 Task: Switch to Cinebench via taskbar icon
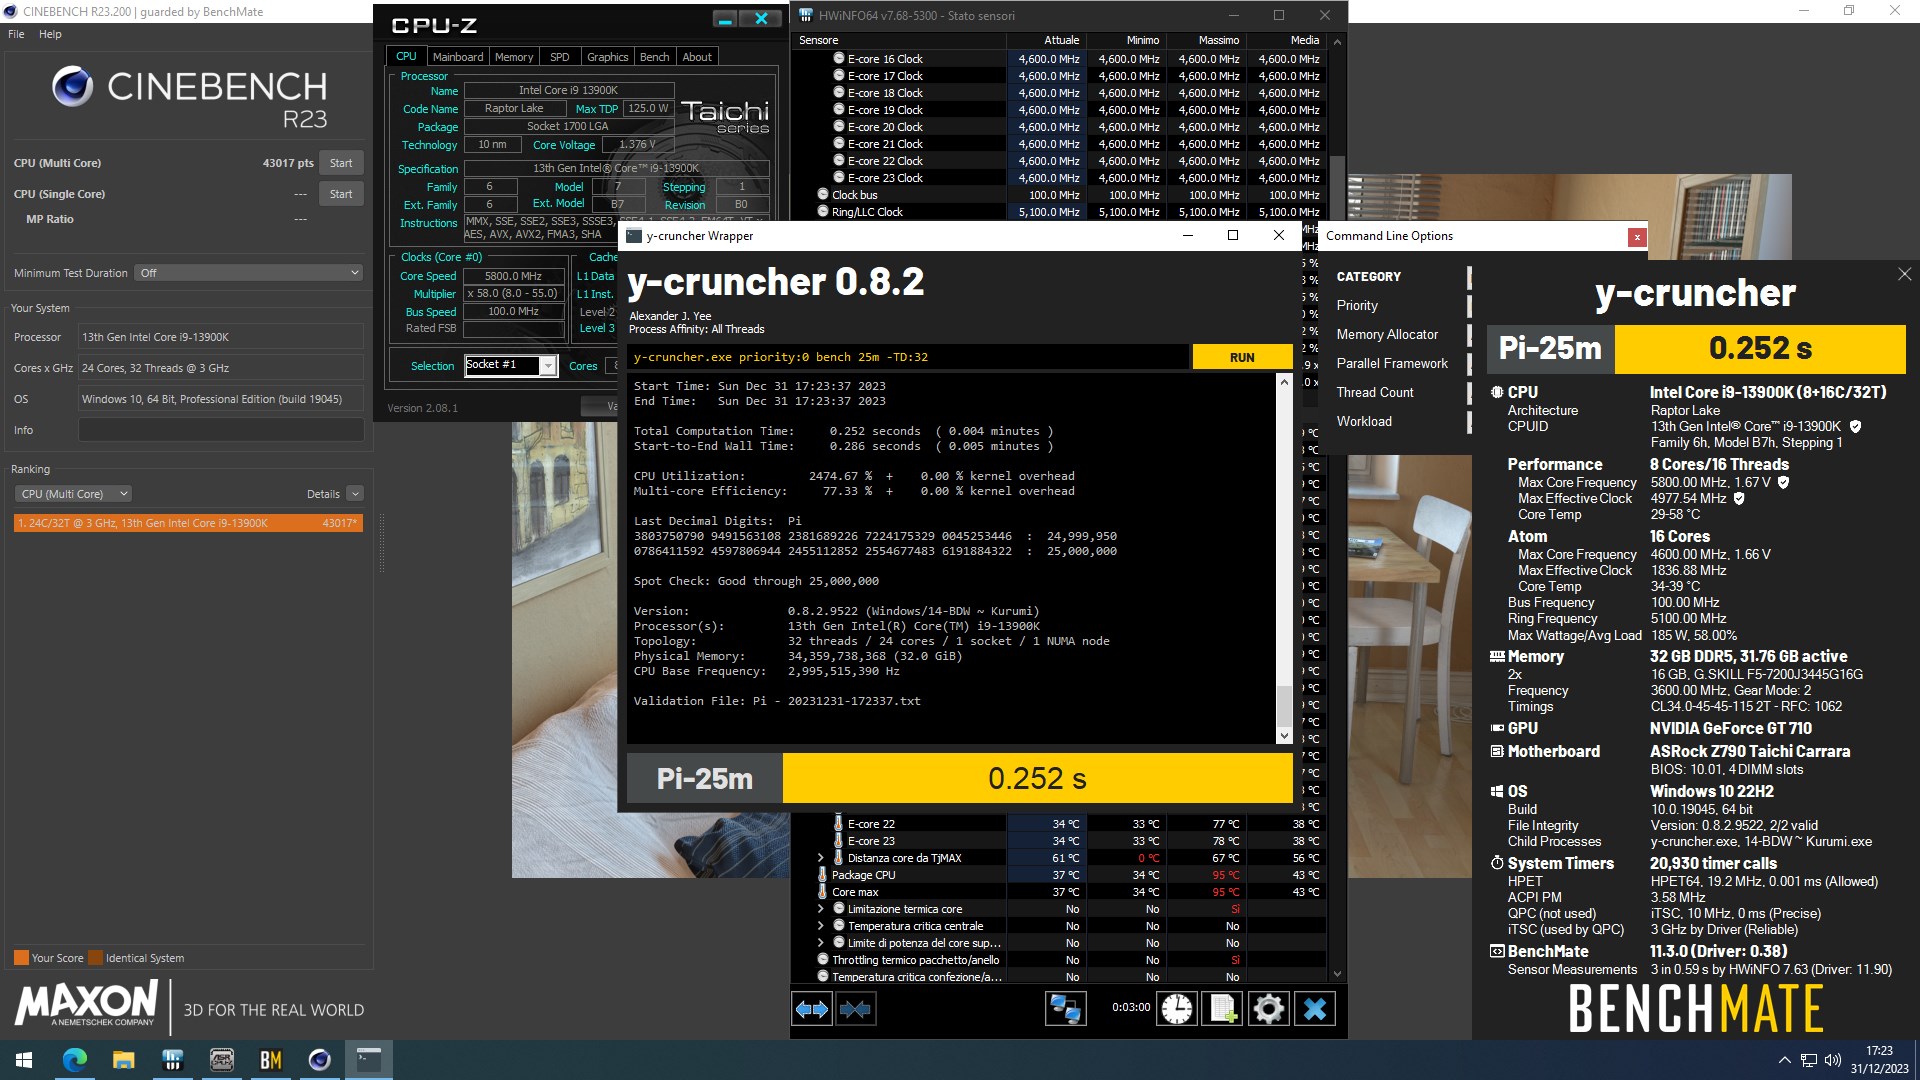pos(319,1060)
